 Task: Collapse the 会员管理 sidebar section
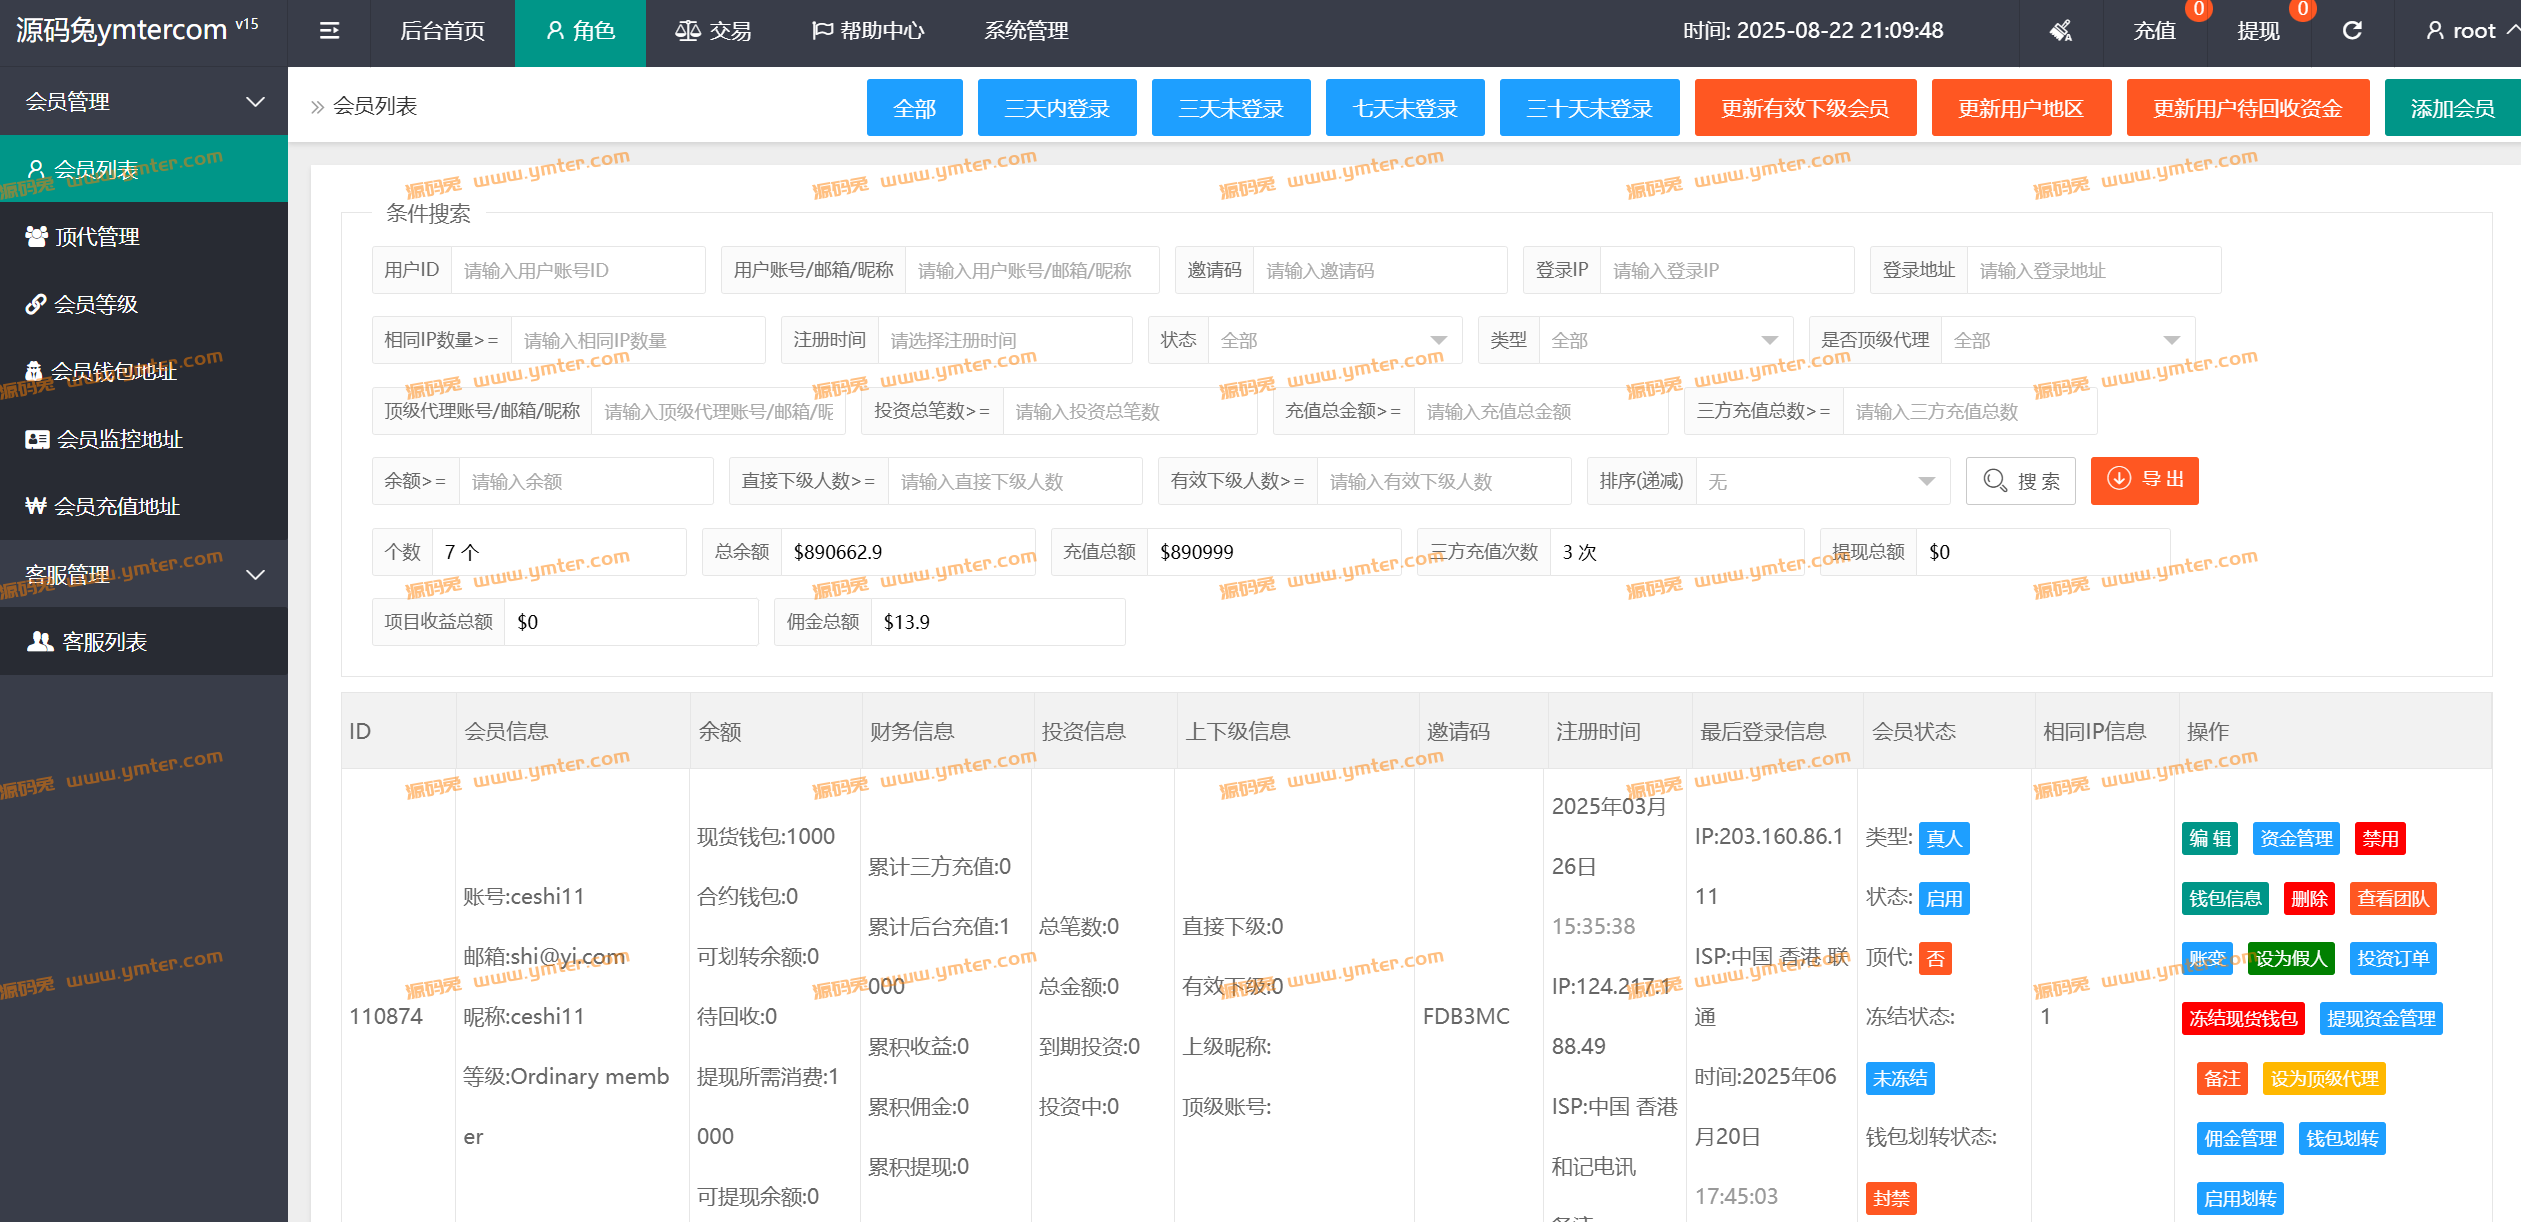[x=255, y=102]
